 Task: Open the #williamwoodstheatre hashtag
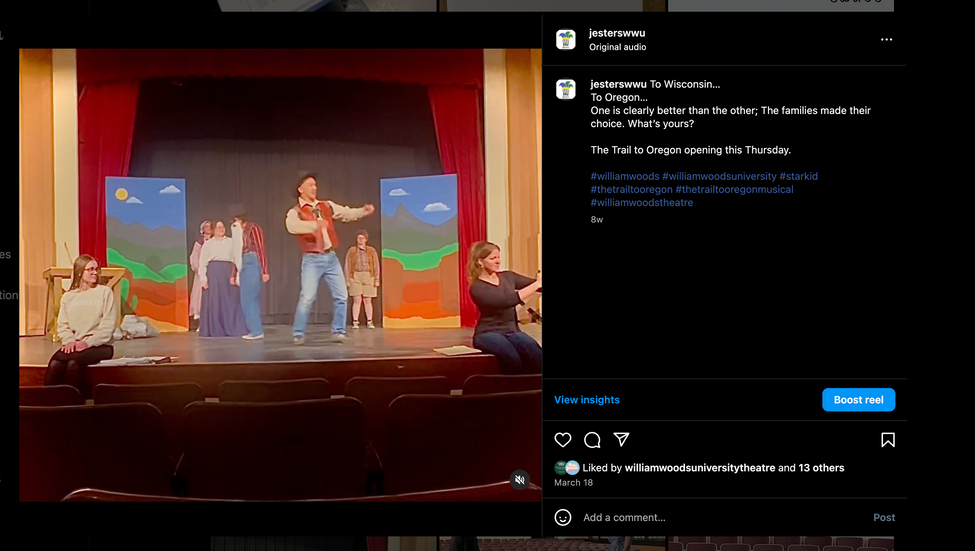(x=641, y=202)
